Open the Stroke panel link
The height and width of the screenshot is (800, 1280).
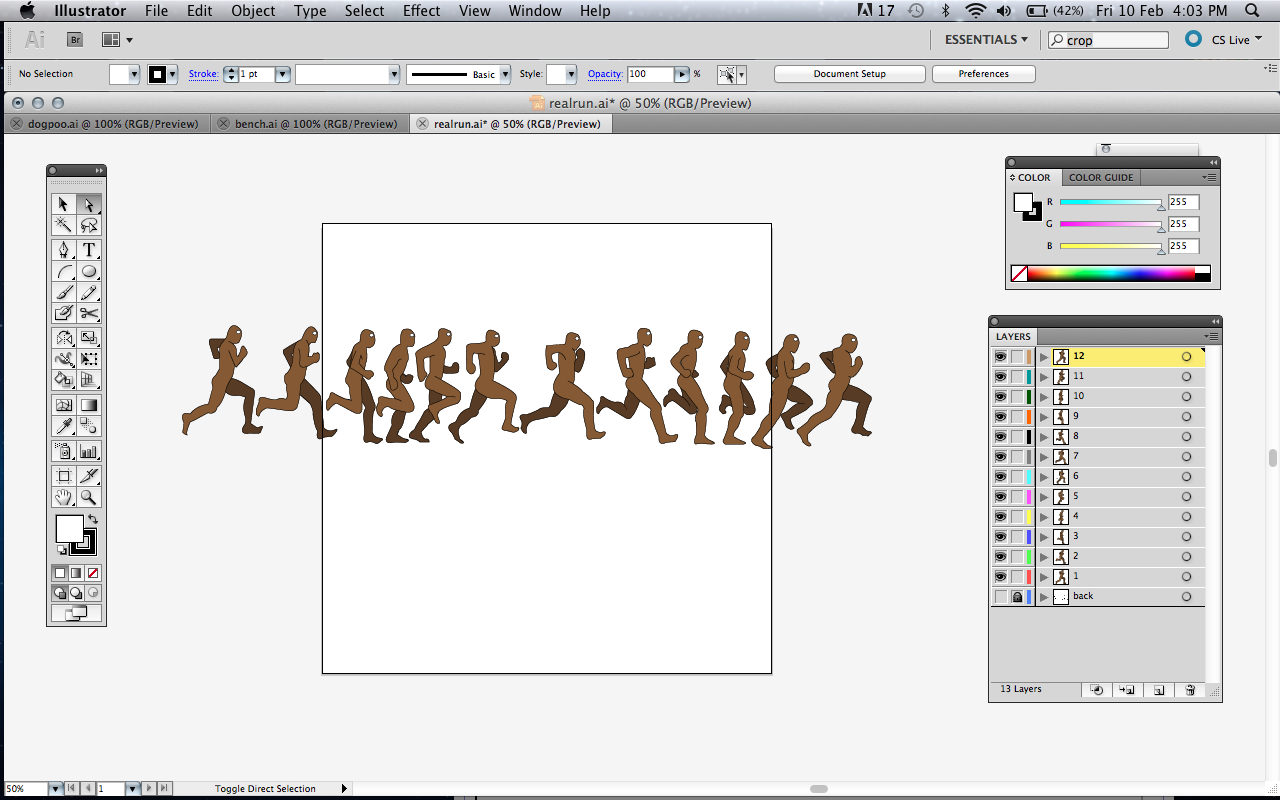click(x=203, y=74)
